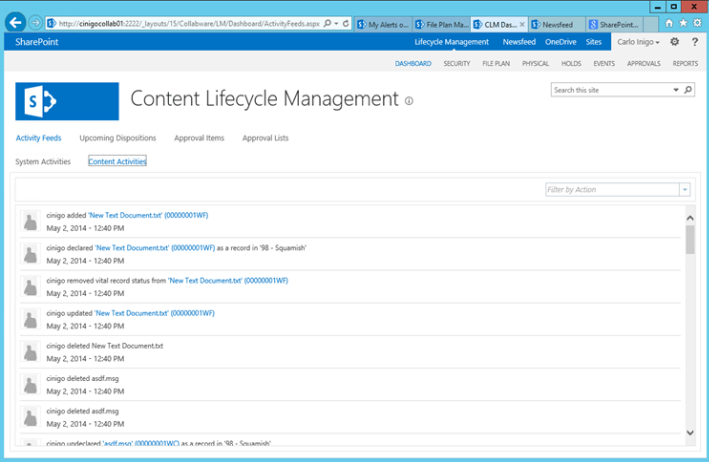
Task: Open the address bar dropdown arrow
Action: (336, 24)
